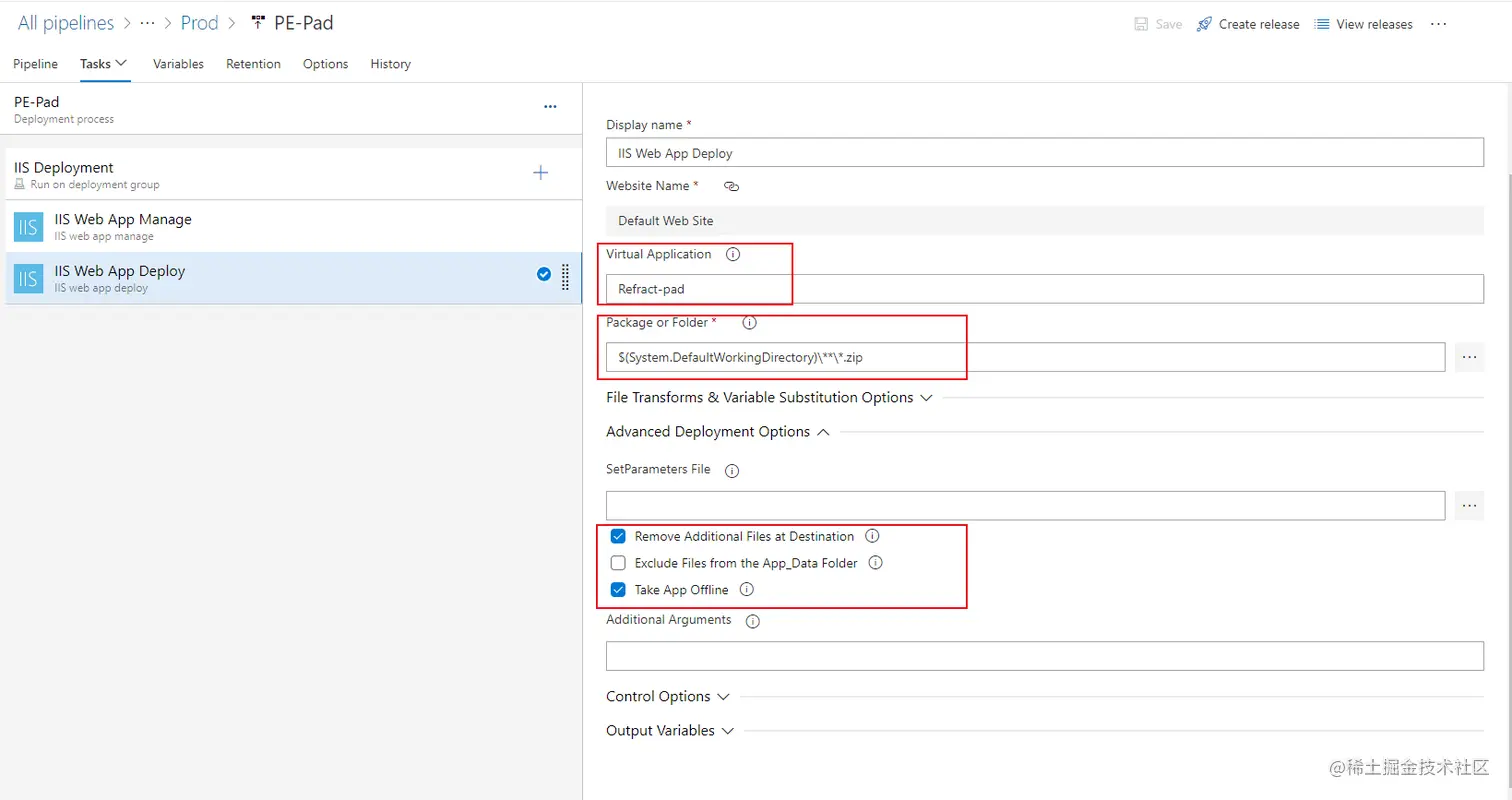Click the add task plus icon
Image resolution: width=1512 pixels, height=800 pixels.
click(x=540, y=173)
